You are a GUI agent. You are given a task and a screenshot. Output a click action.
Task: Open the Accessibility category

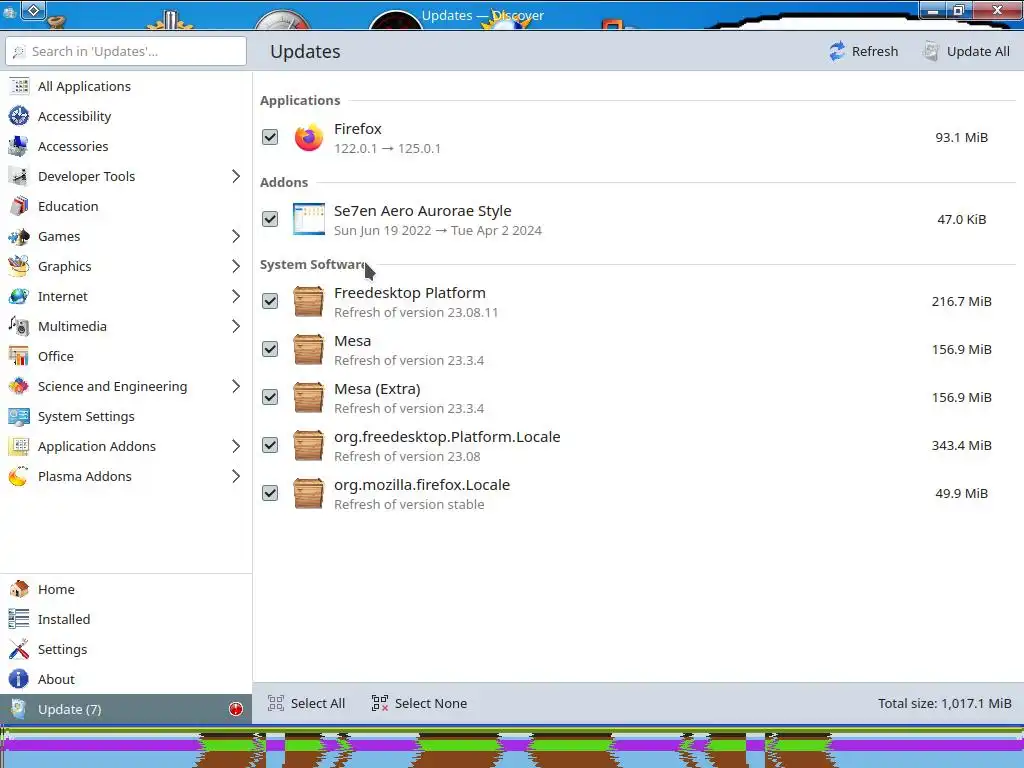pyautogui.click(x=125, y=116)
